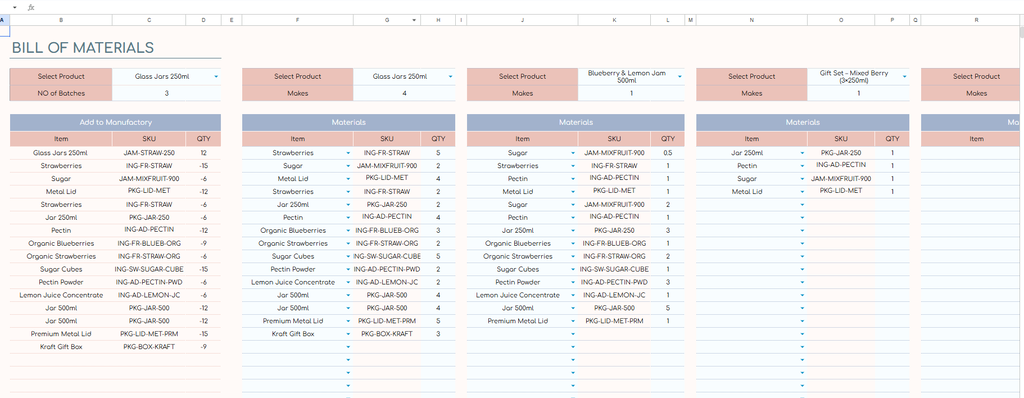Select column J header
This screenshot has width=1024, height=398.
pos(522,20)
